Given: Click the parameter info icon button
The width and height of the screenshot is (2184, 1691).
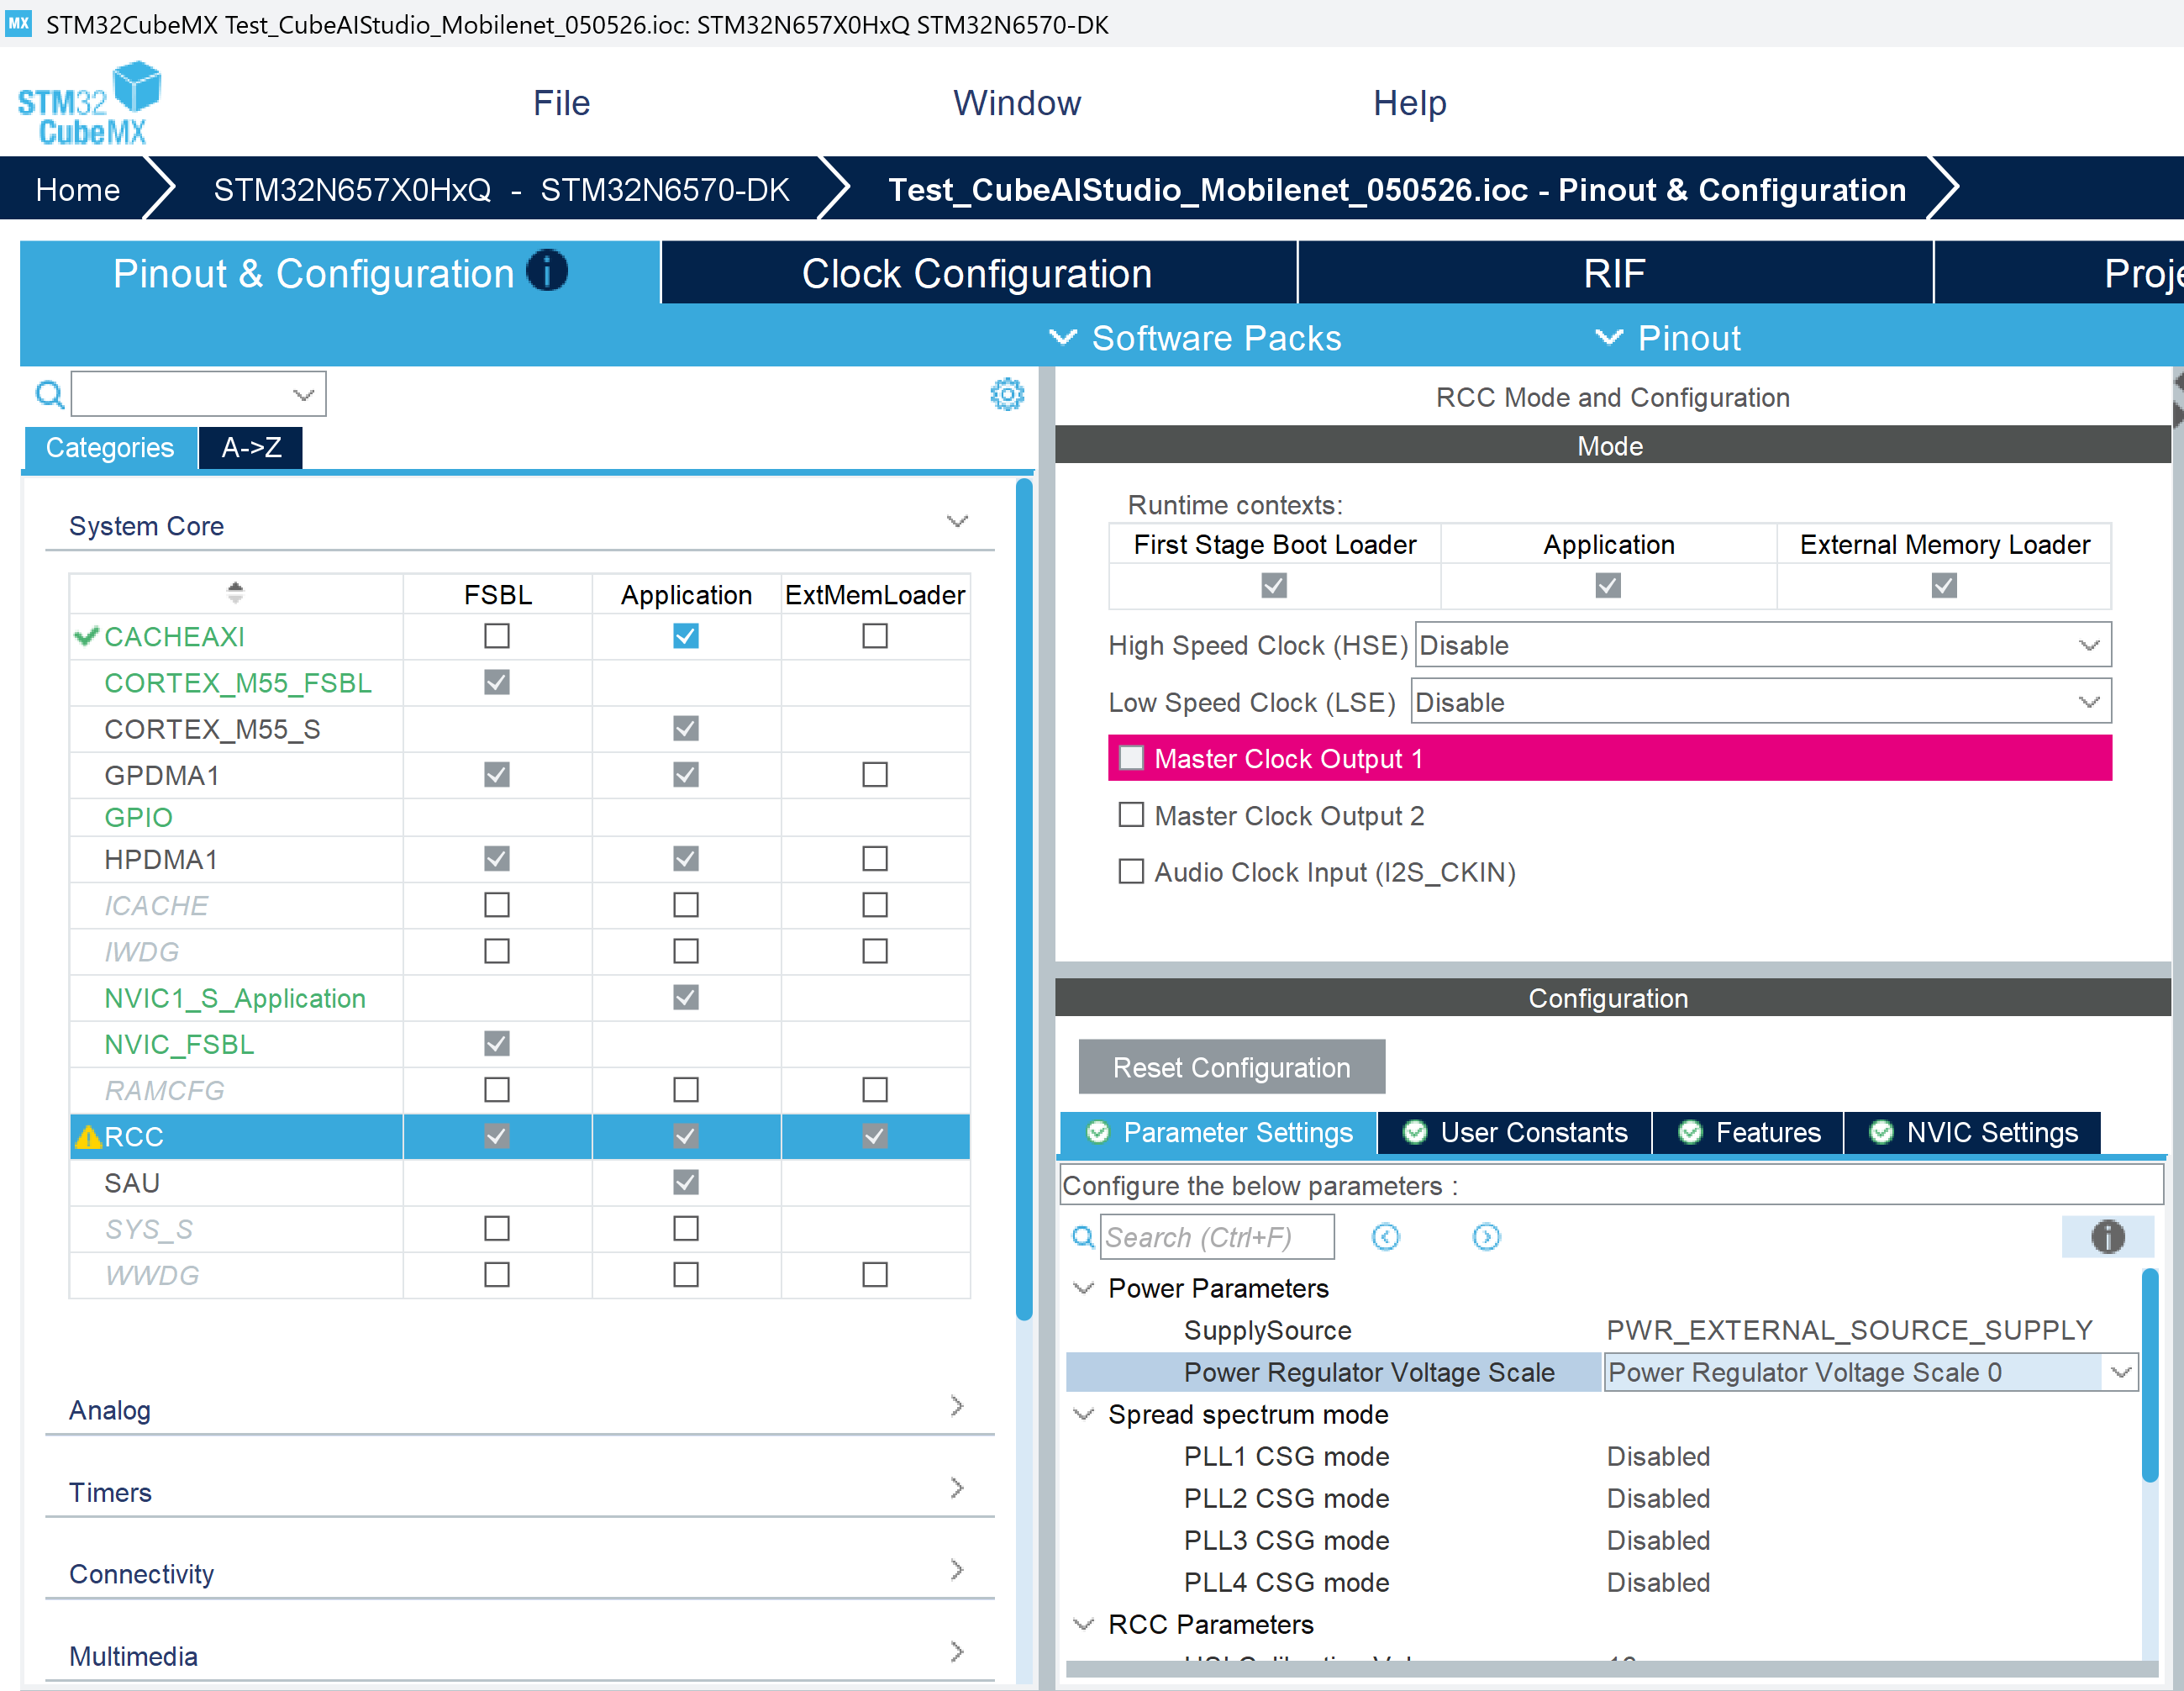Looking at the screenshot, I should point(2107,1237).
